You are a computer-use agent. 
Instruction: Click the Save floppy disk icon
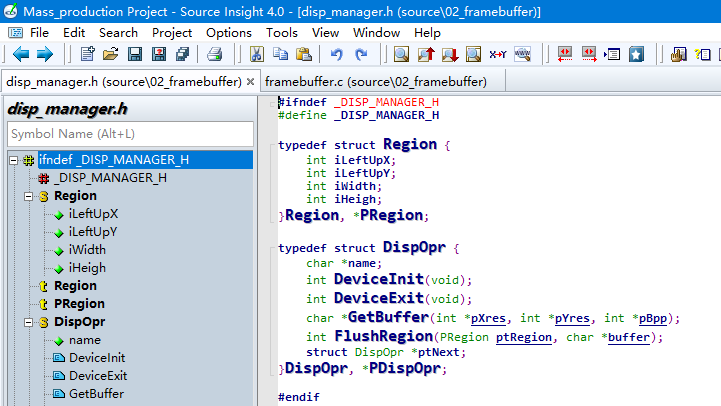pyautogui.click(x=135, y=54)
